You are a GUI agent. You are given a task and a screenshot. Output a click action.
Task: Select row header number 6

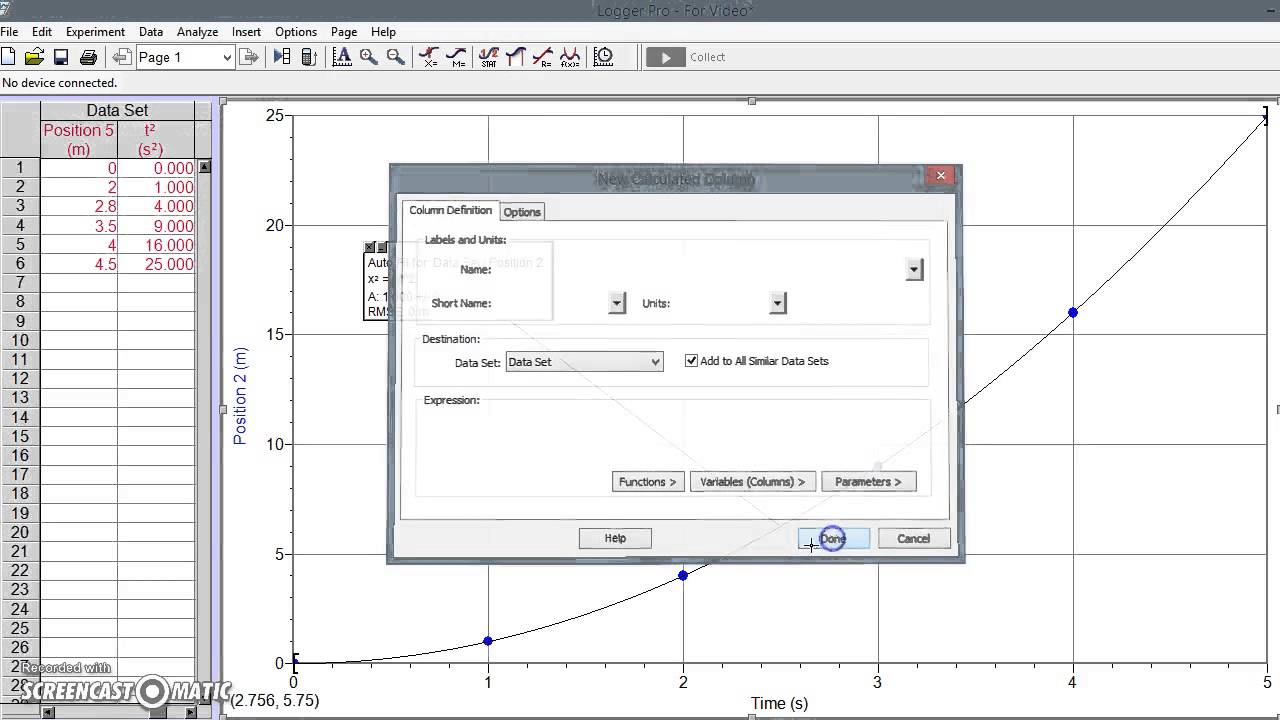[20, 264]
